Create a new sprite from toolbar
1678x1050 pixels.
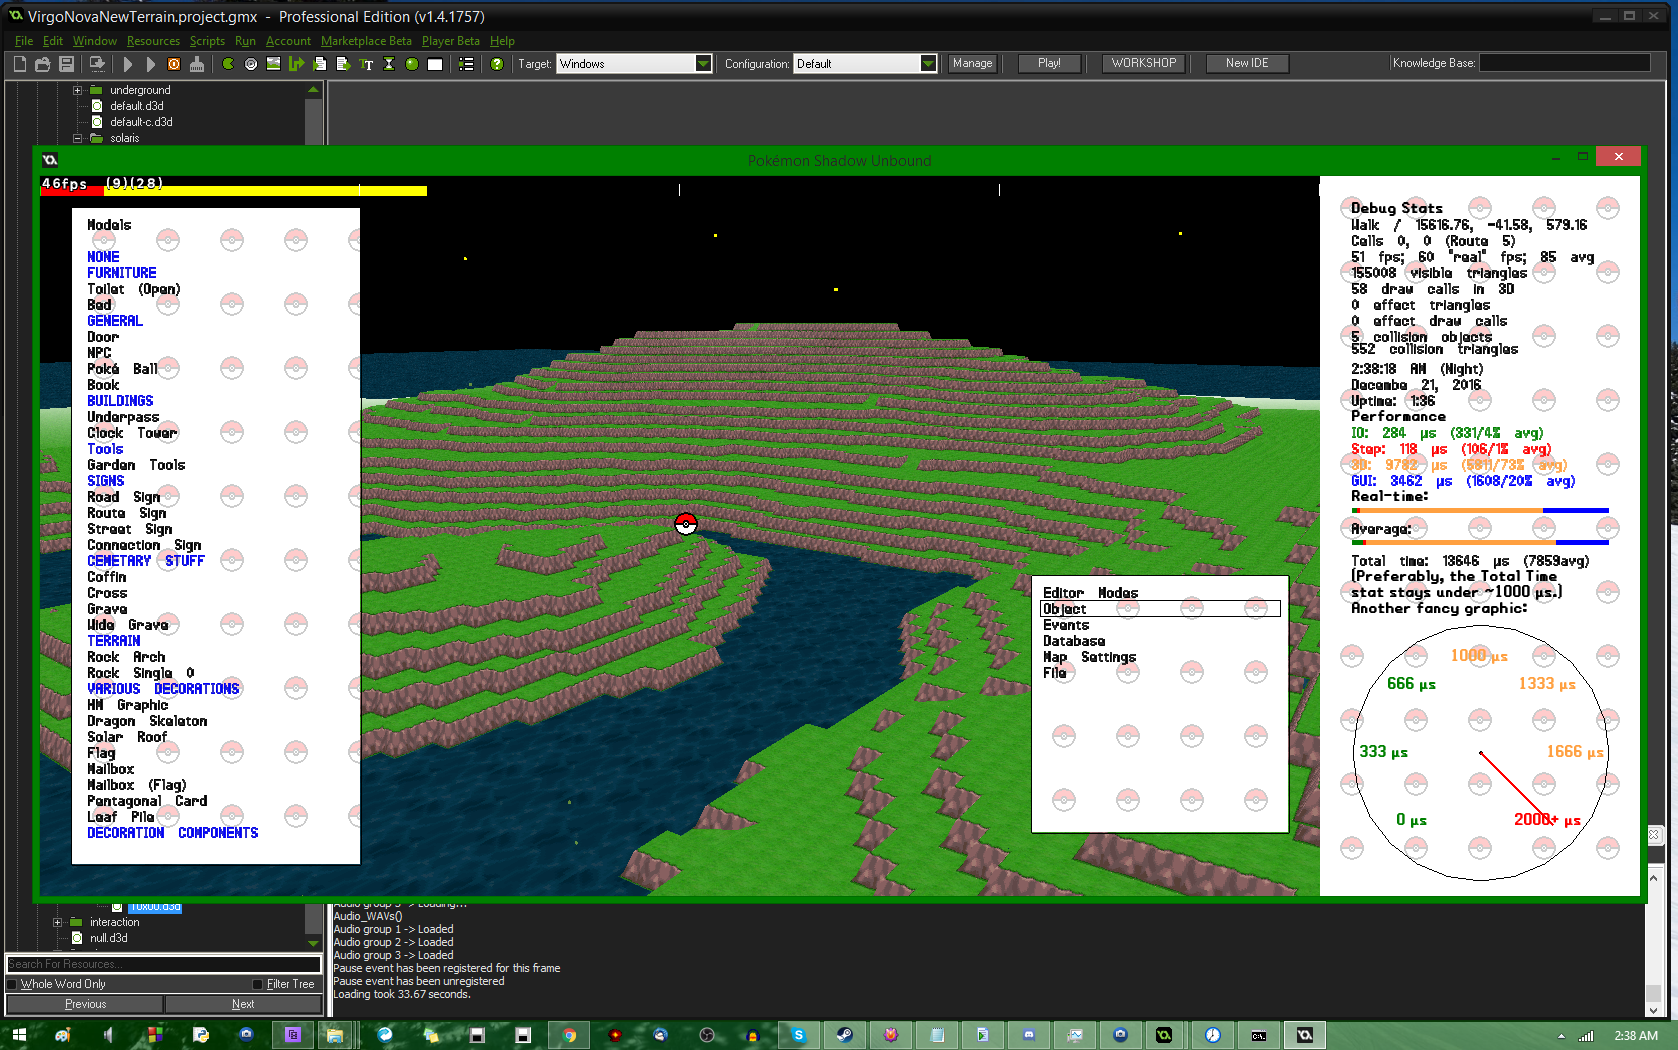coord(228,64)
